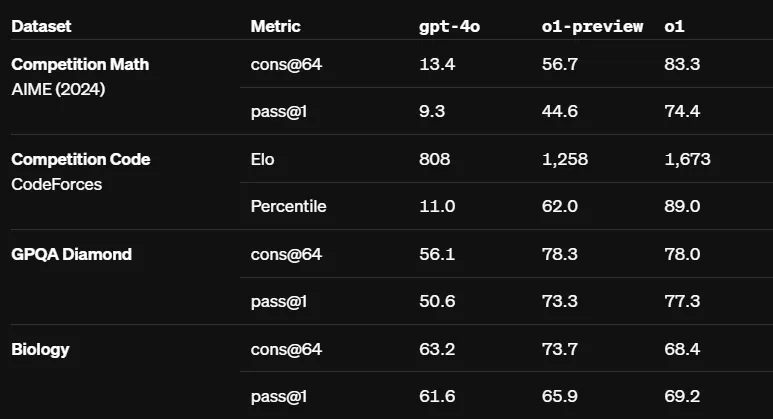Select the 69.2 Biology value for o1
The width and height of the screenshot is (773, 419).
681,397
